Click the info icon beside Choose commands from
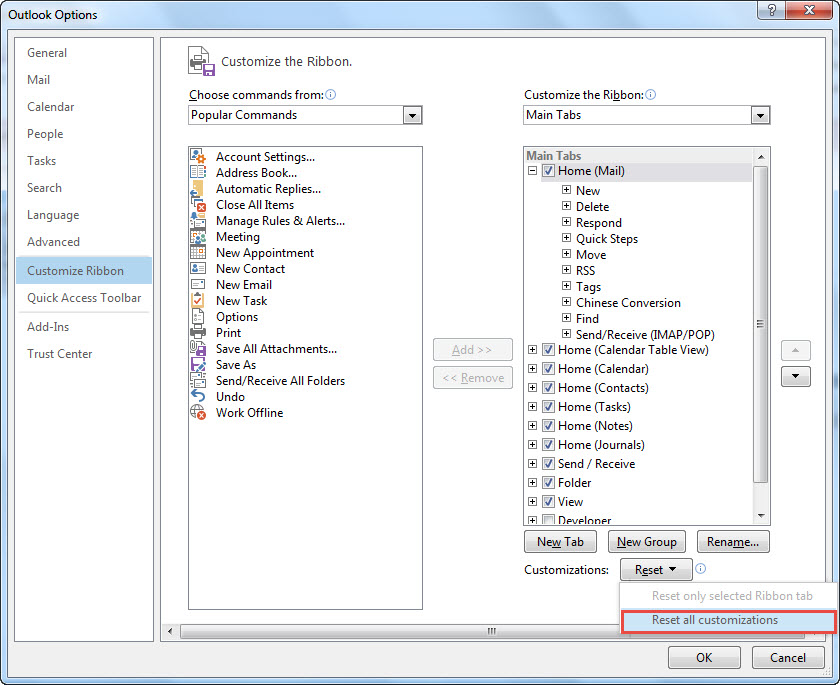840x685 pixels. tap(331, 95)
